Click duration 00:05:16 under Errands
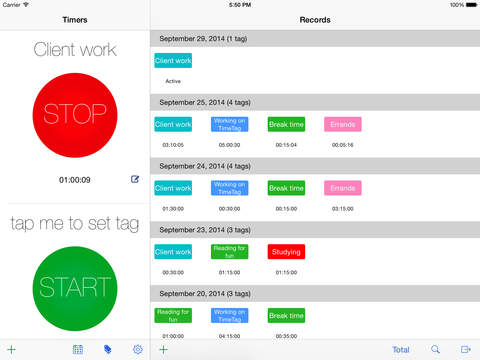This screenshot has width=480, height=360. click(343, 145)
